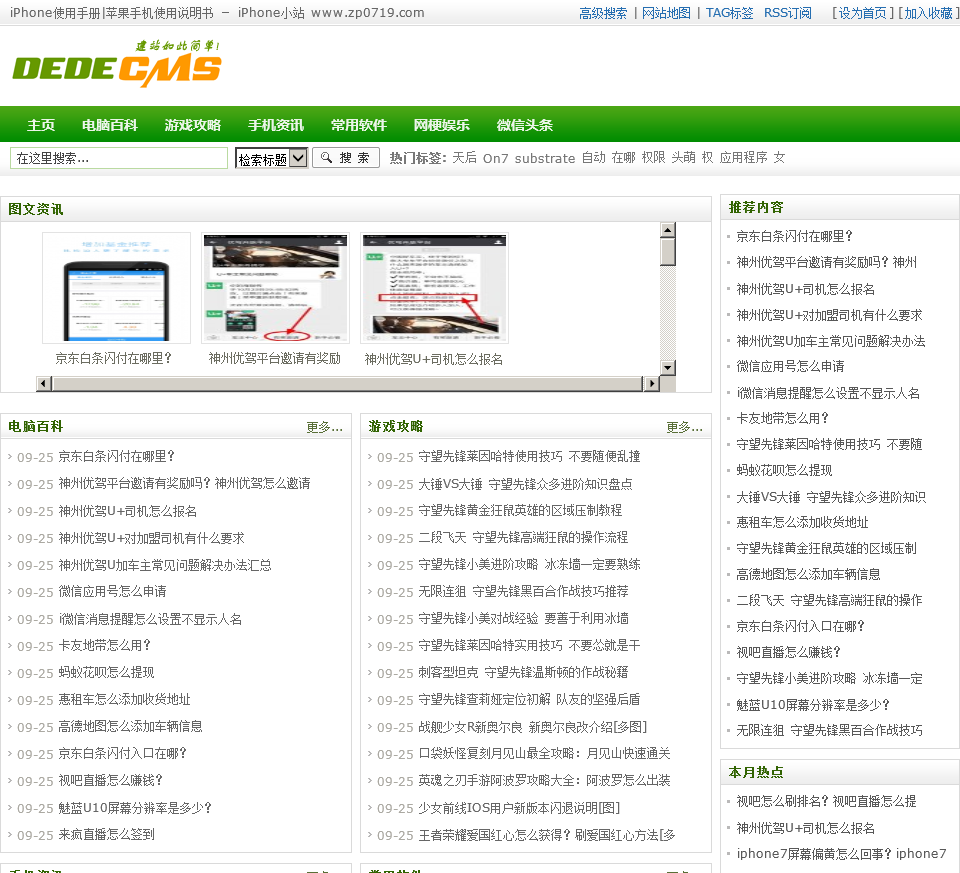The height and width of the screenshot is (873, 960).
Task: Open the 神州优驾平台邀请有奖励 thumbnail image
Action: [x=276, y=288]
